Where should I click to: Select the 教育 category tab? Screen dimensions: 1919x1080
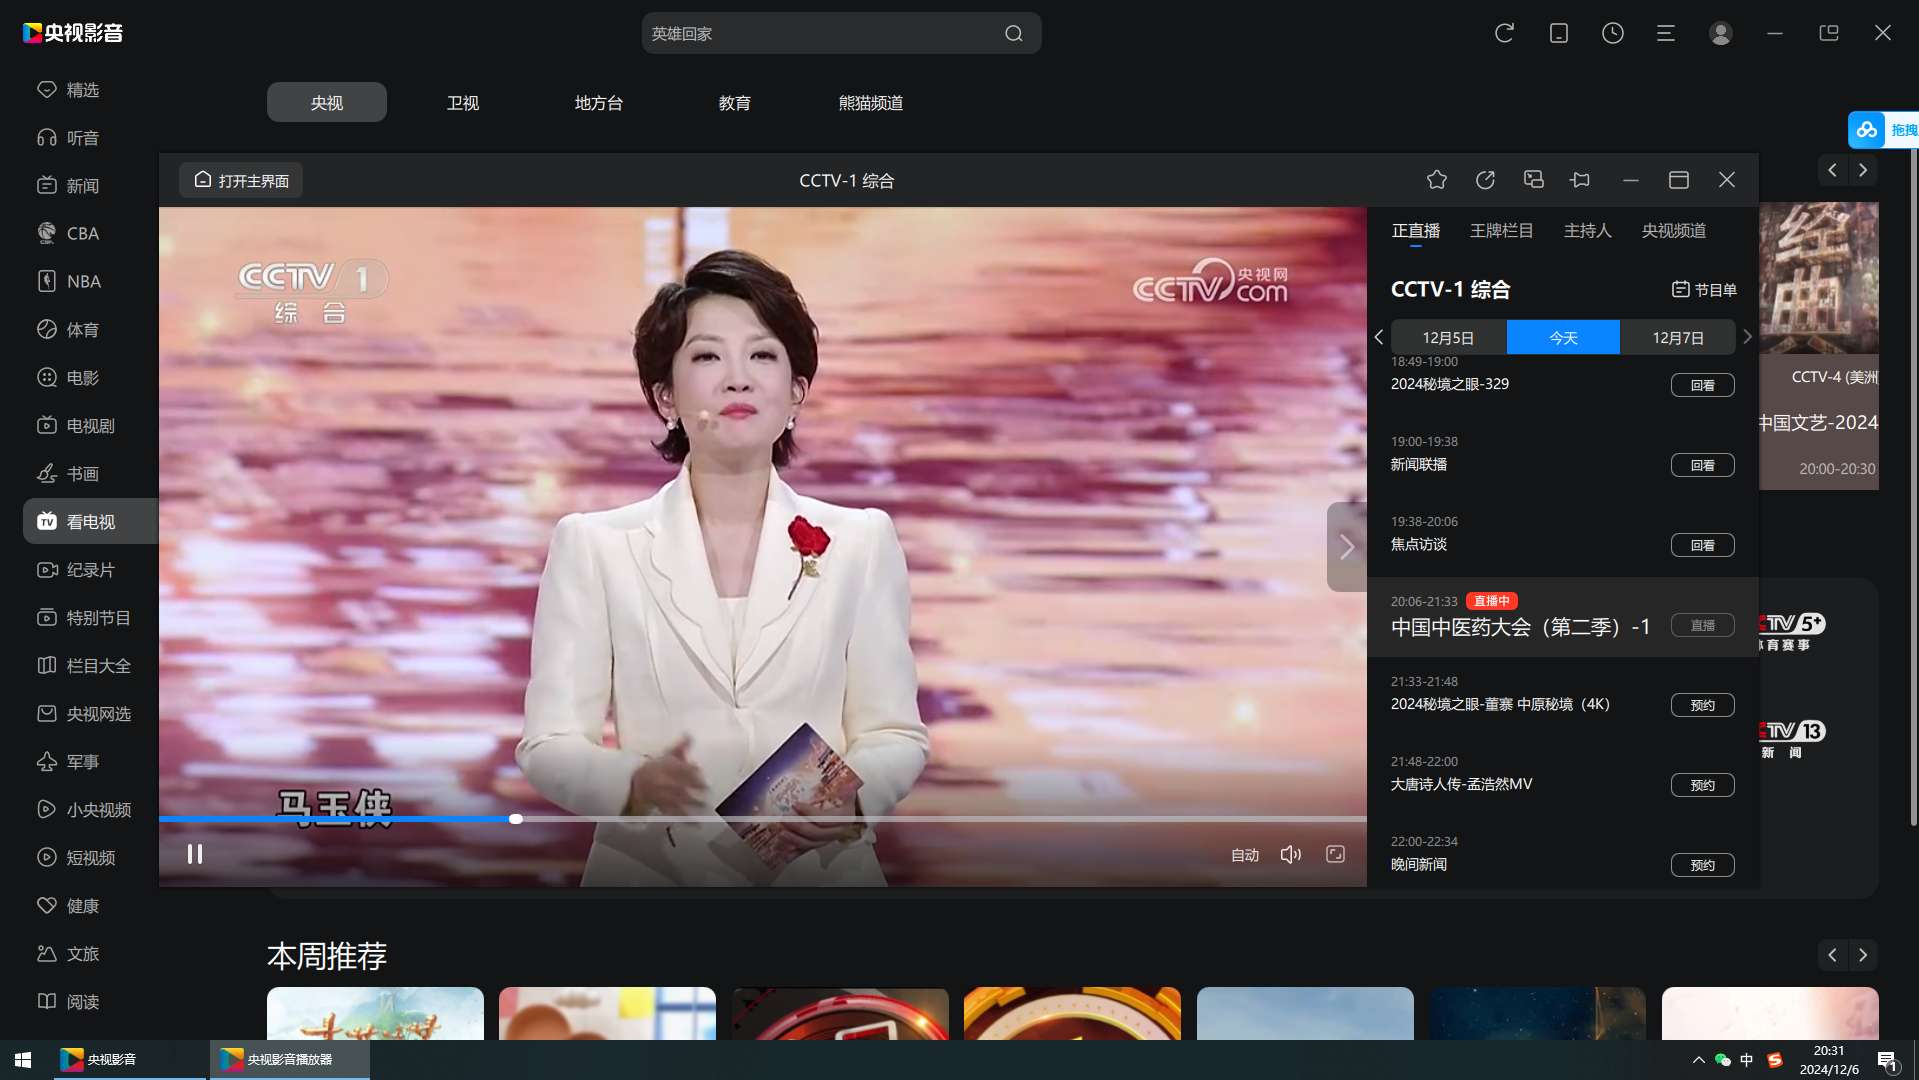735,102
